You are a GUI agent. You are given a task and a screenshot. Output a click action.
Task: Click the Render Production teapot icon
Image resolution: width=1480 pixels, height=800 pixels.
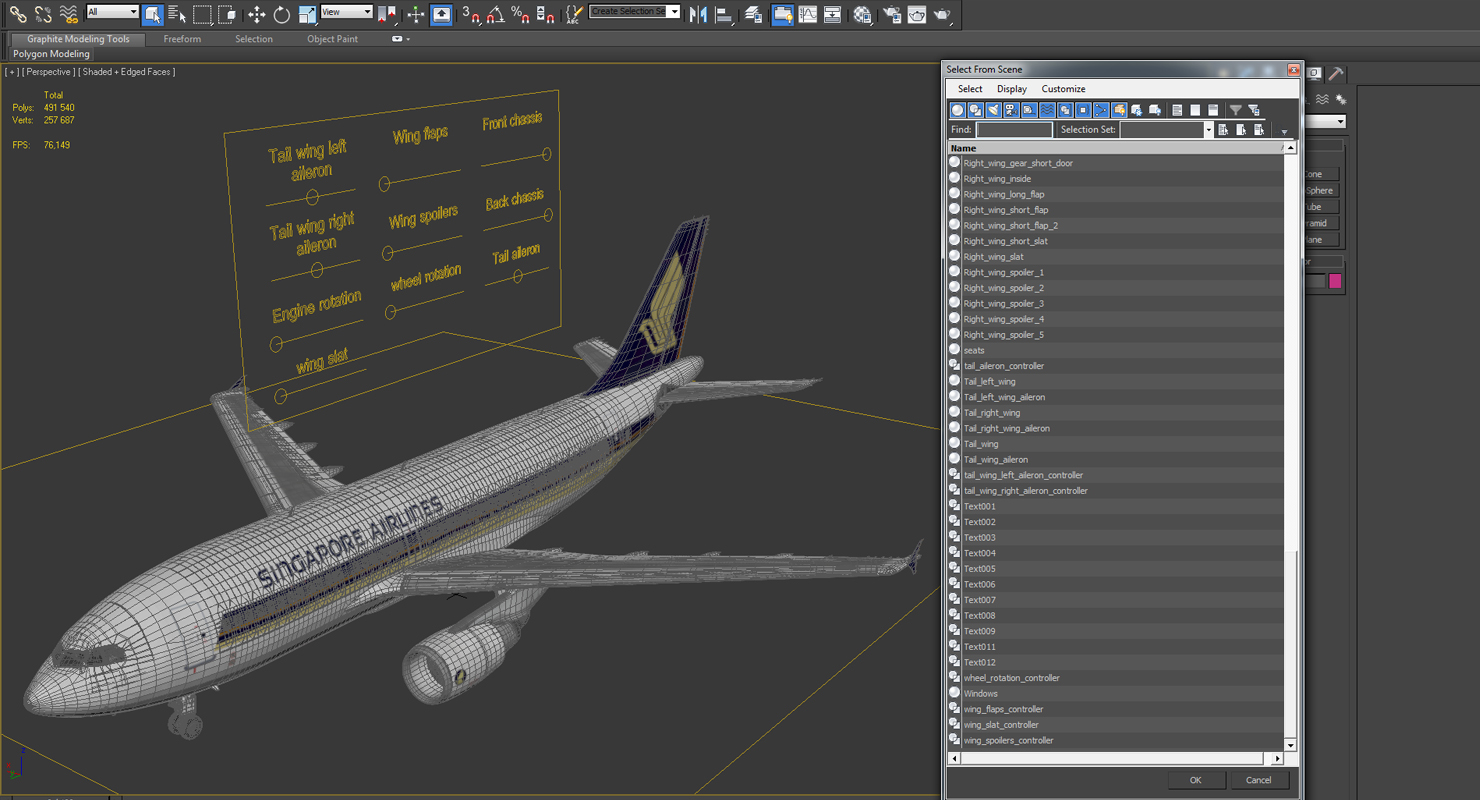[x=942, y=14]
